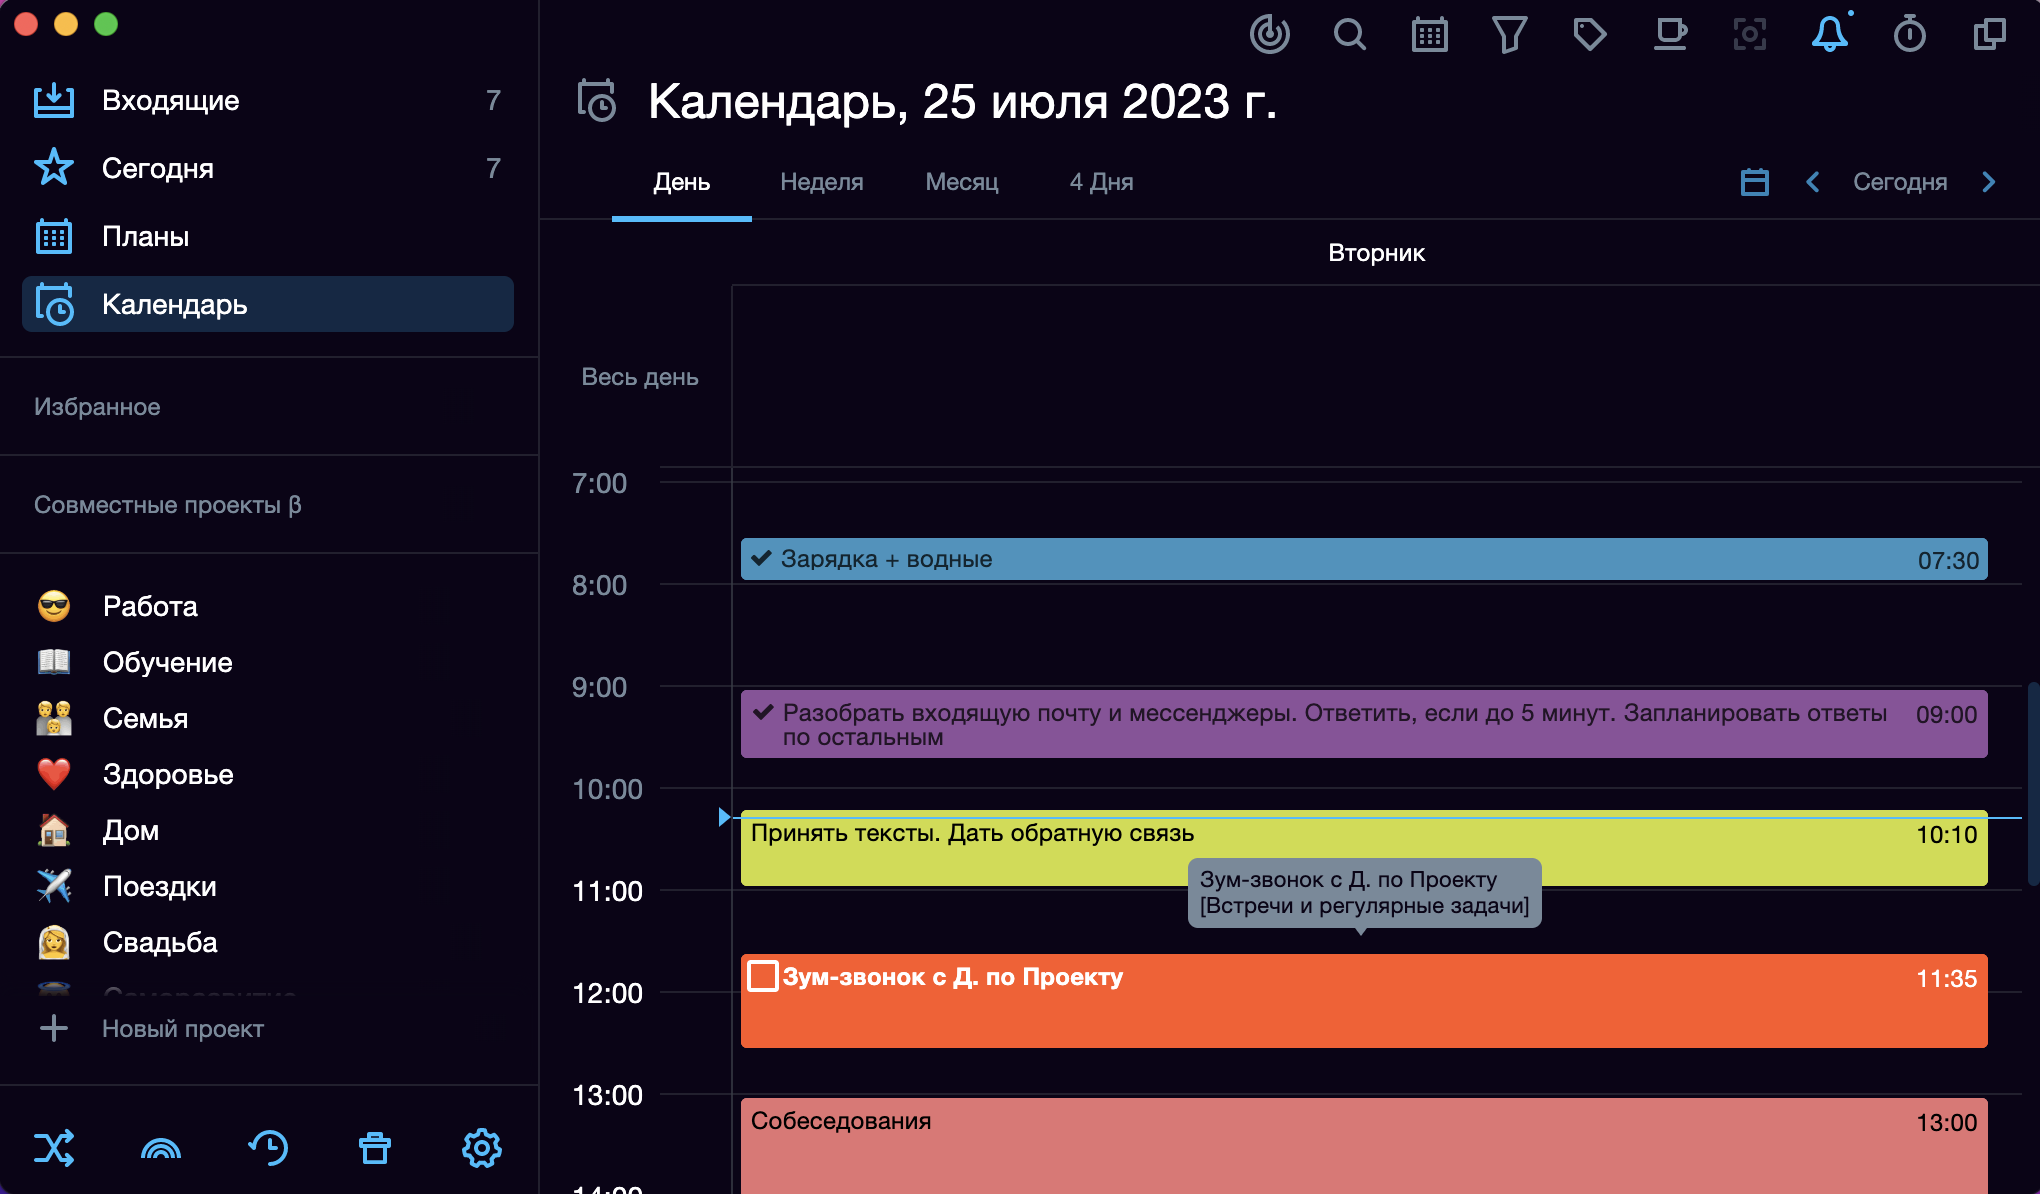
Task: Click the 13:00 time on Собеседования event
Action: [1946, 1122]
